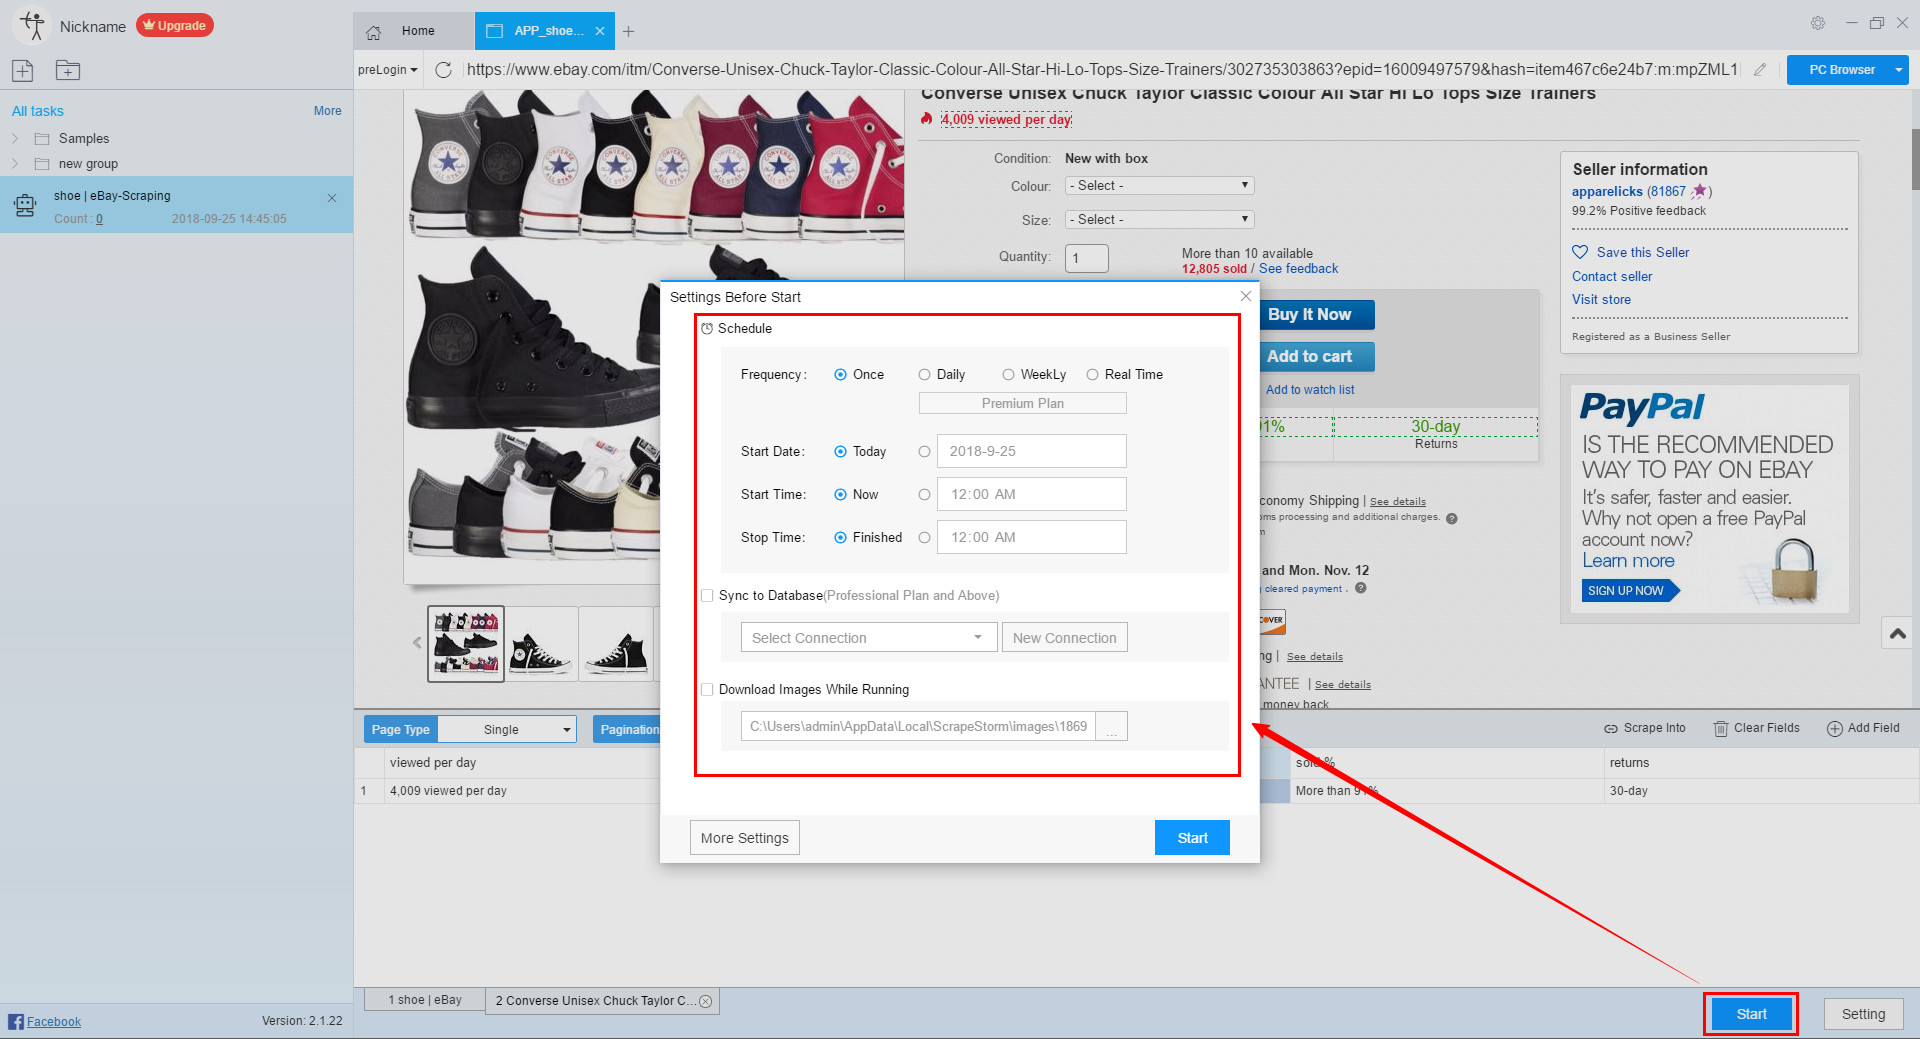Viewport: 1920px width, 1039px height.
Task: Open the preLogin dropdown
Action: coord(388,70)
